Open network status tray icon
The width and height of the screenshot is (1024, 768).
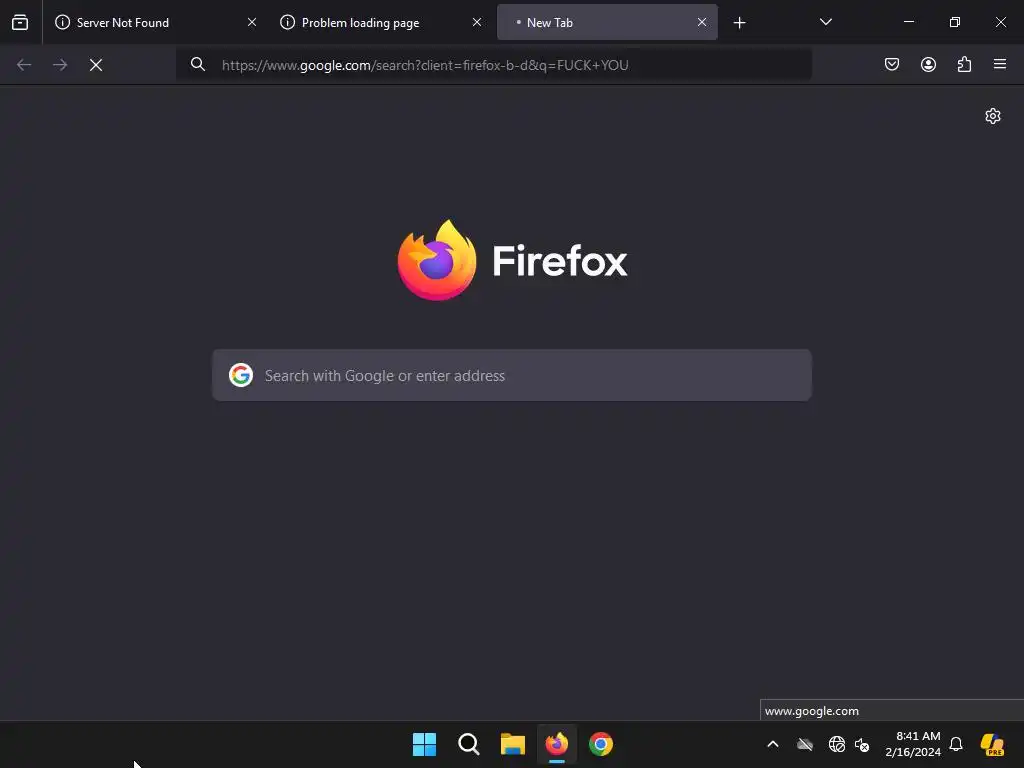point(837,744)
